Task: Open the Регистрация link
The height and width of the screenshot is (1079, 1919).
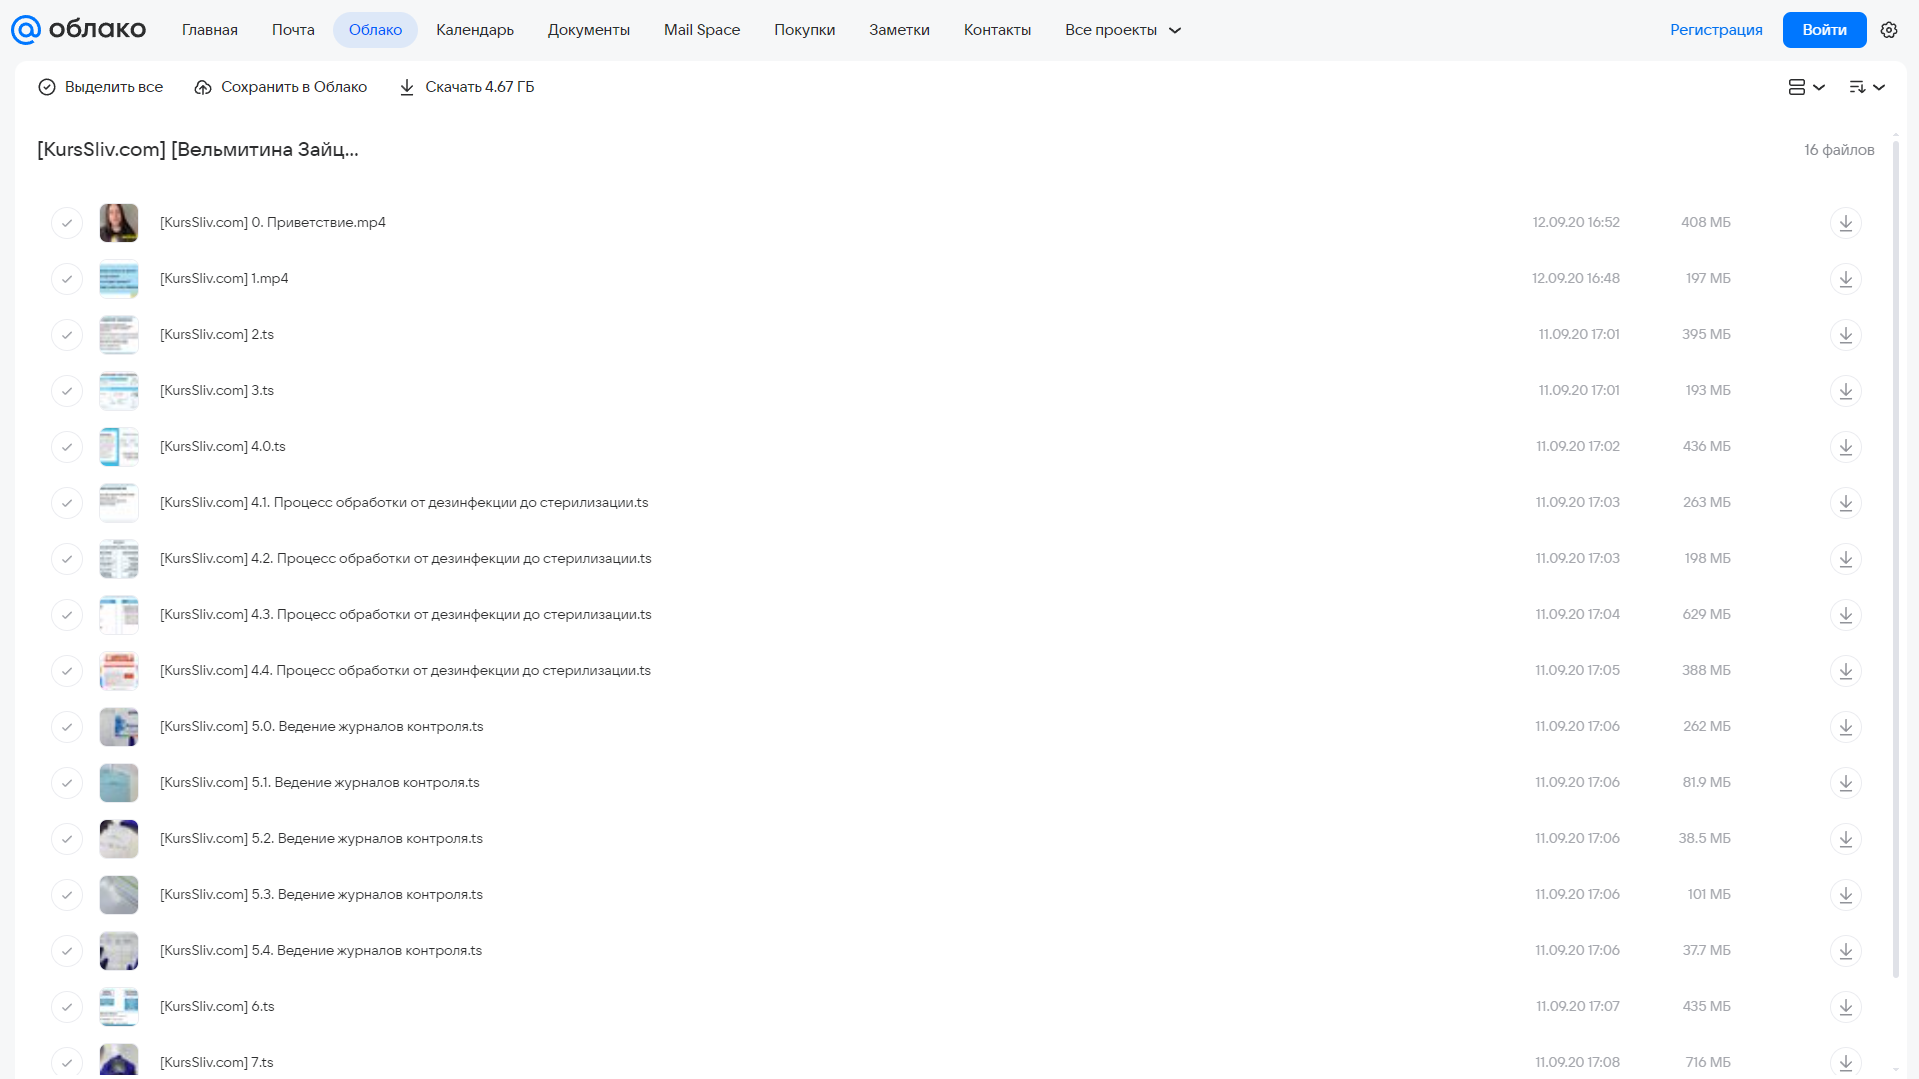Action: pyautogui.click(x=1716, y=30)
